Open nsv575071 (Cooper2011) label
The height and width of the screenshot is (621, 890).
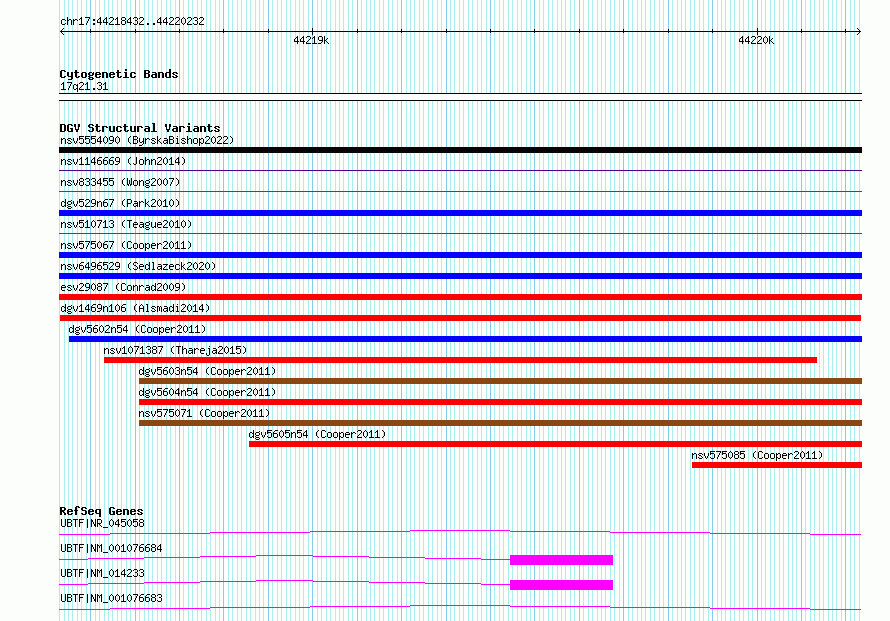204,413
